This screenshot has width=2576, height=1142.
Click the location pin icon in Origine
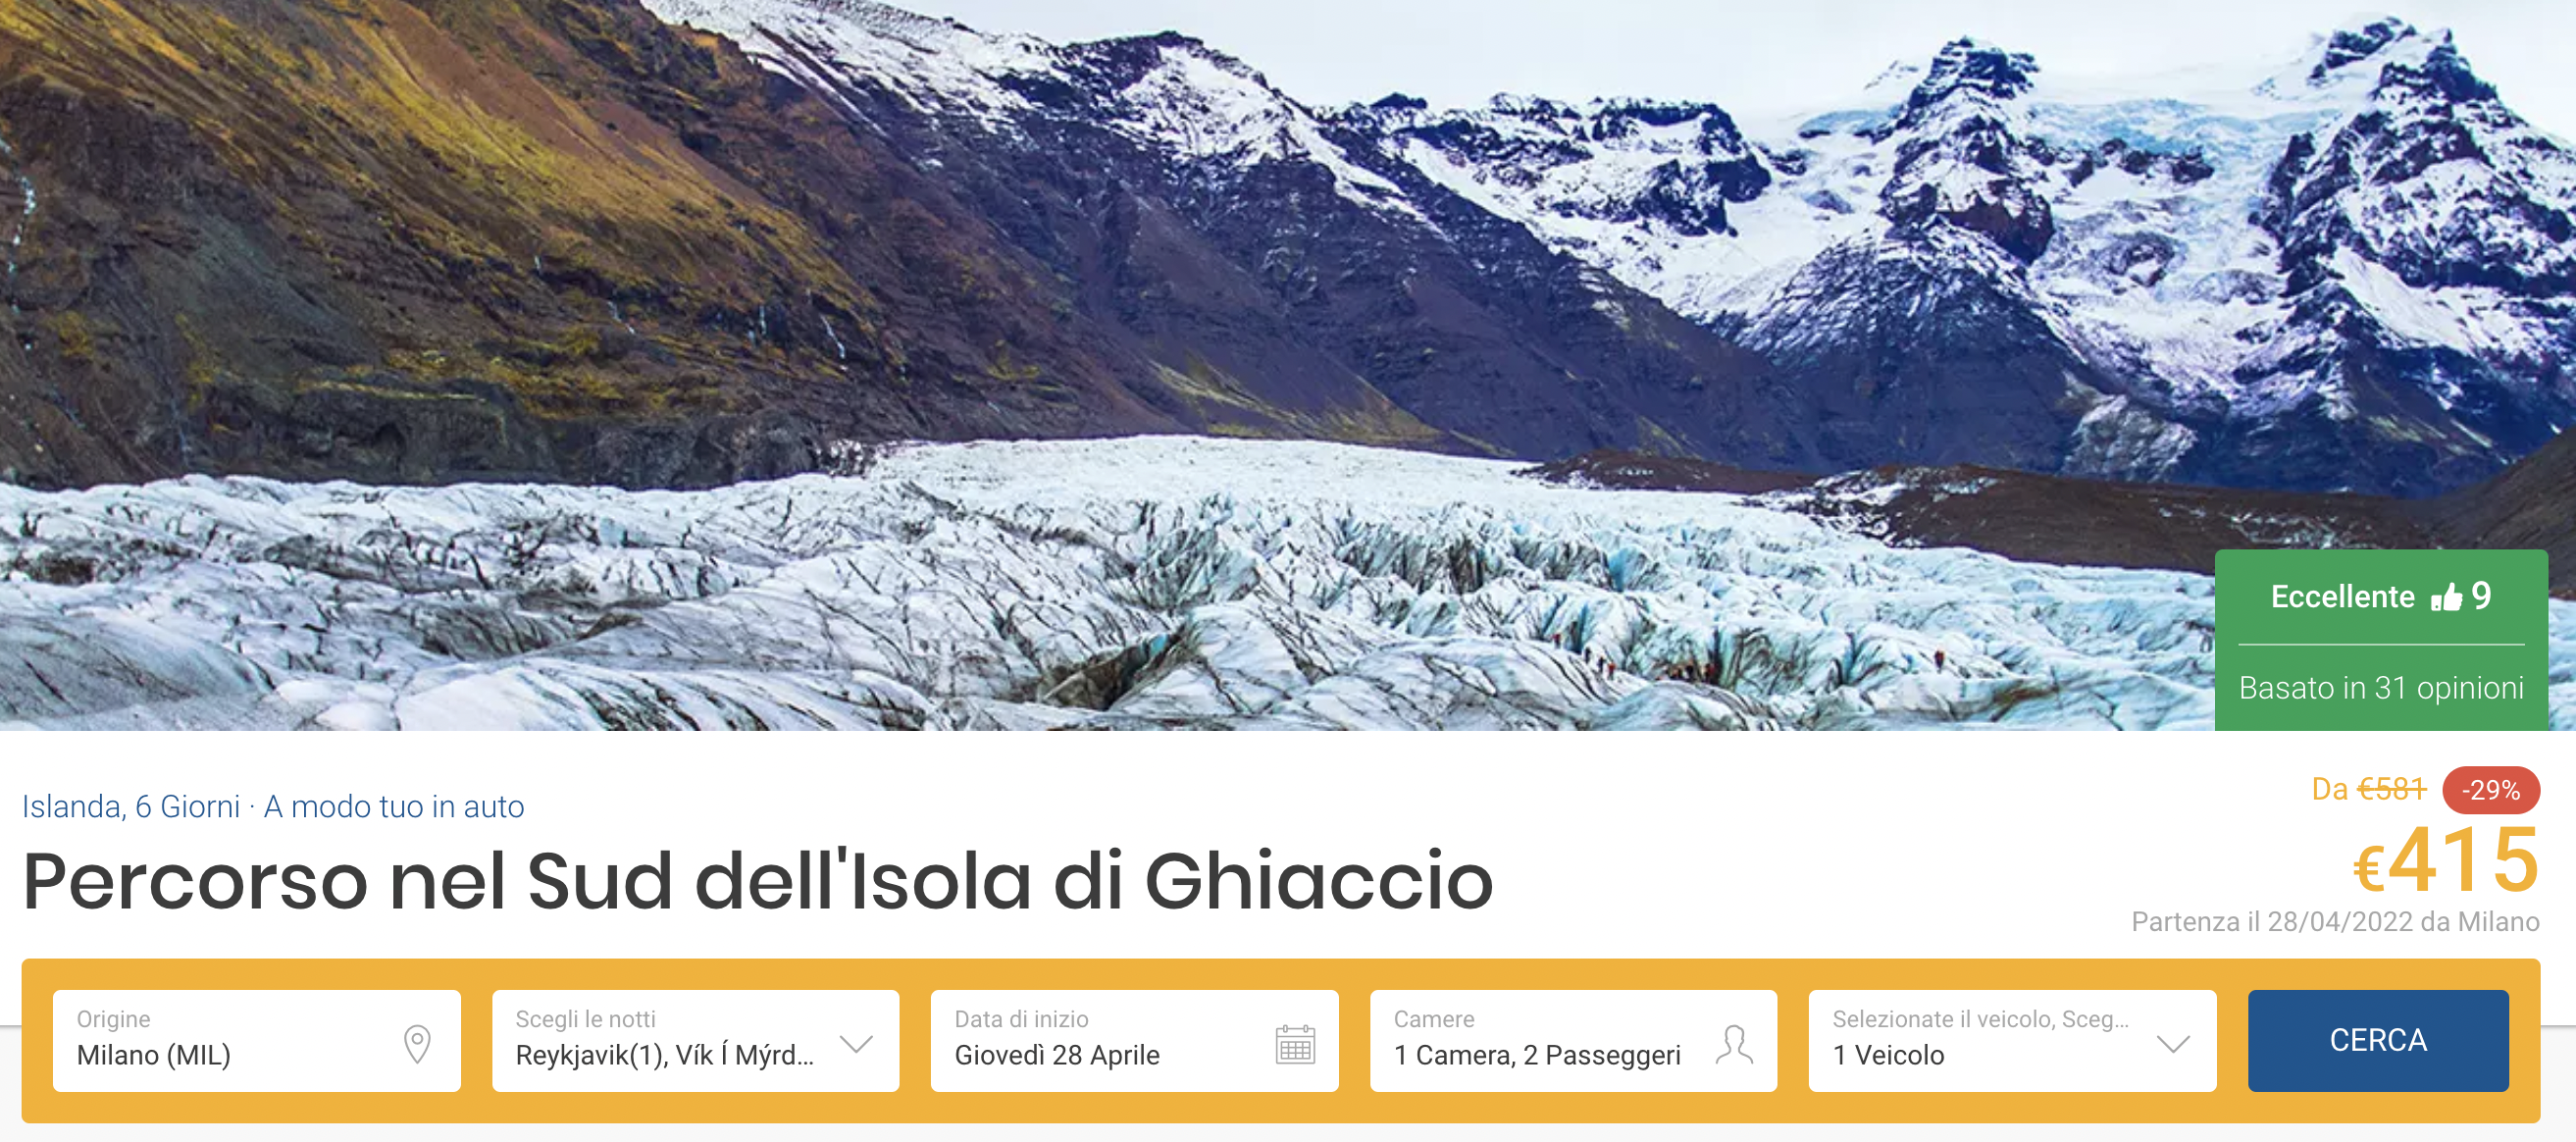pyautogui.click(x=417, y=1043)
